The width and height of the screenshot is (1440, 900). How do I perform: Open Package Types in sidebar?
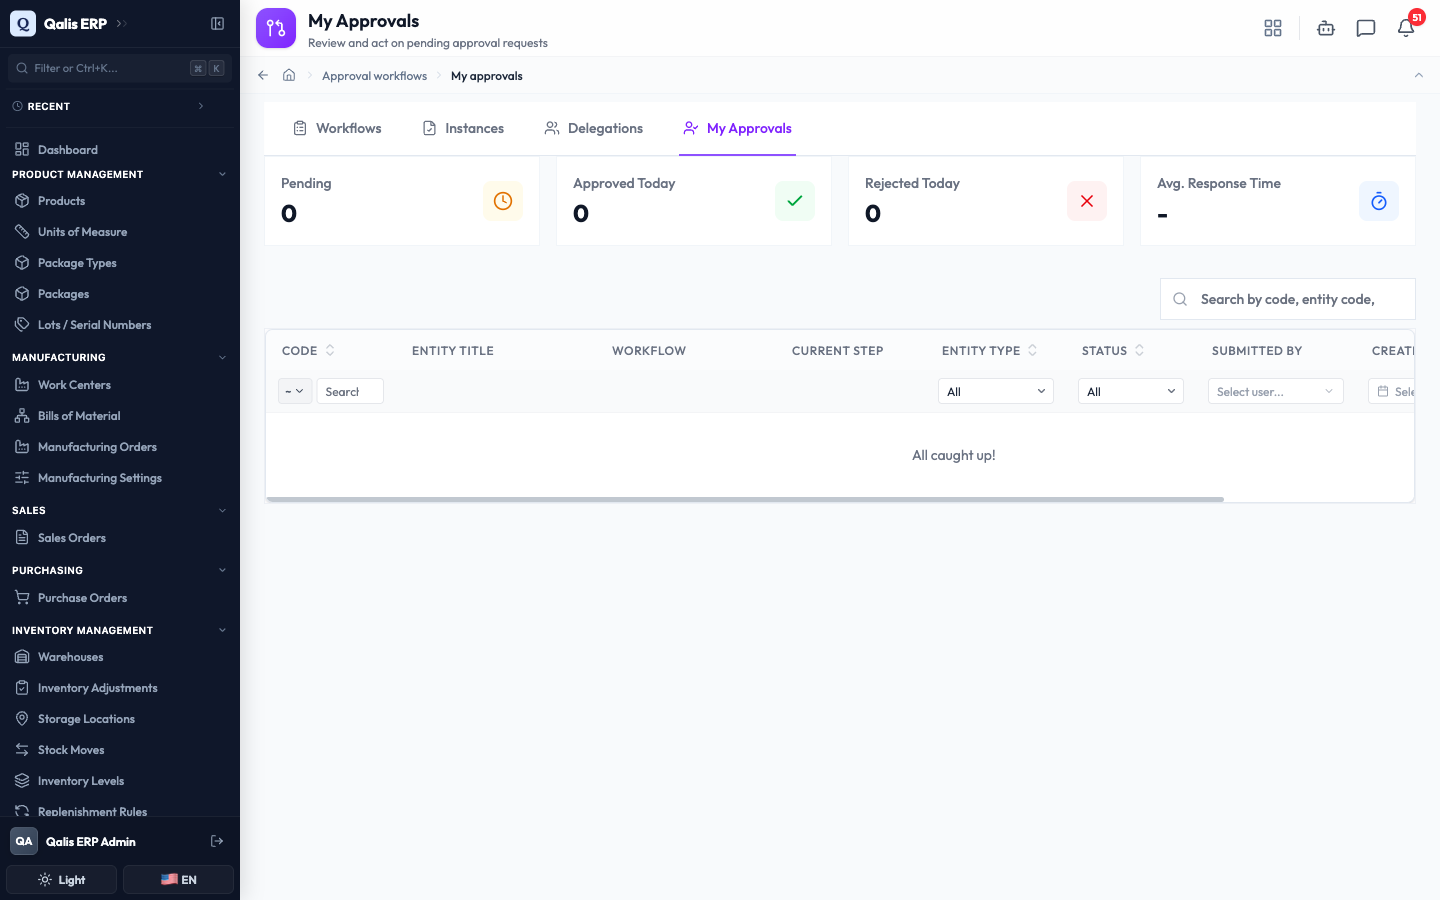(x=120, y=263)
